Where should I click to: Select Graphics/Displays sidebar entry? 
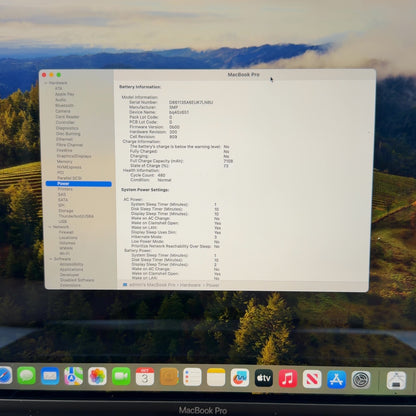[x=74, y=156]
